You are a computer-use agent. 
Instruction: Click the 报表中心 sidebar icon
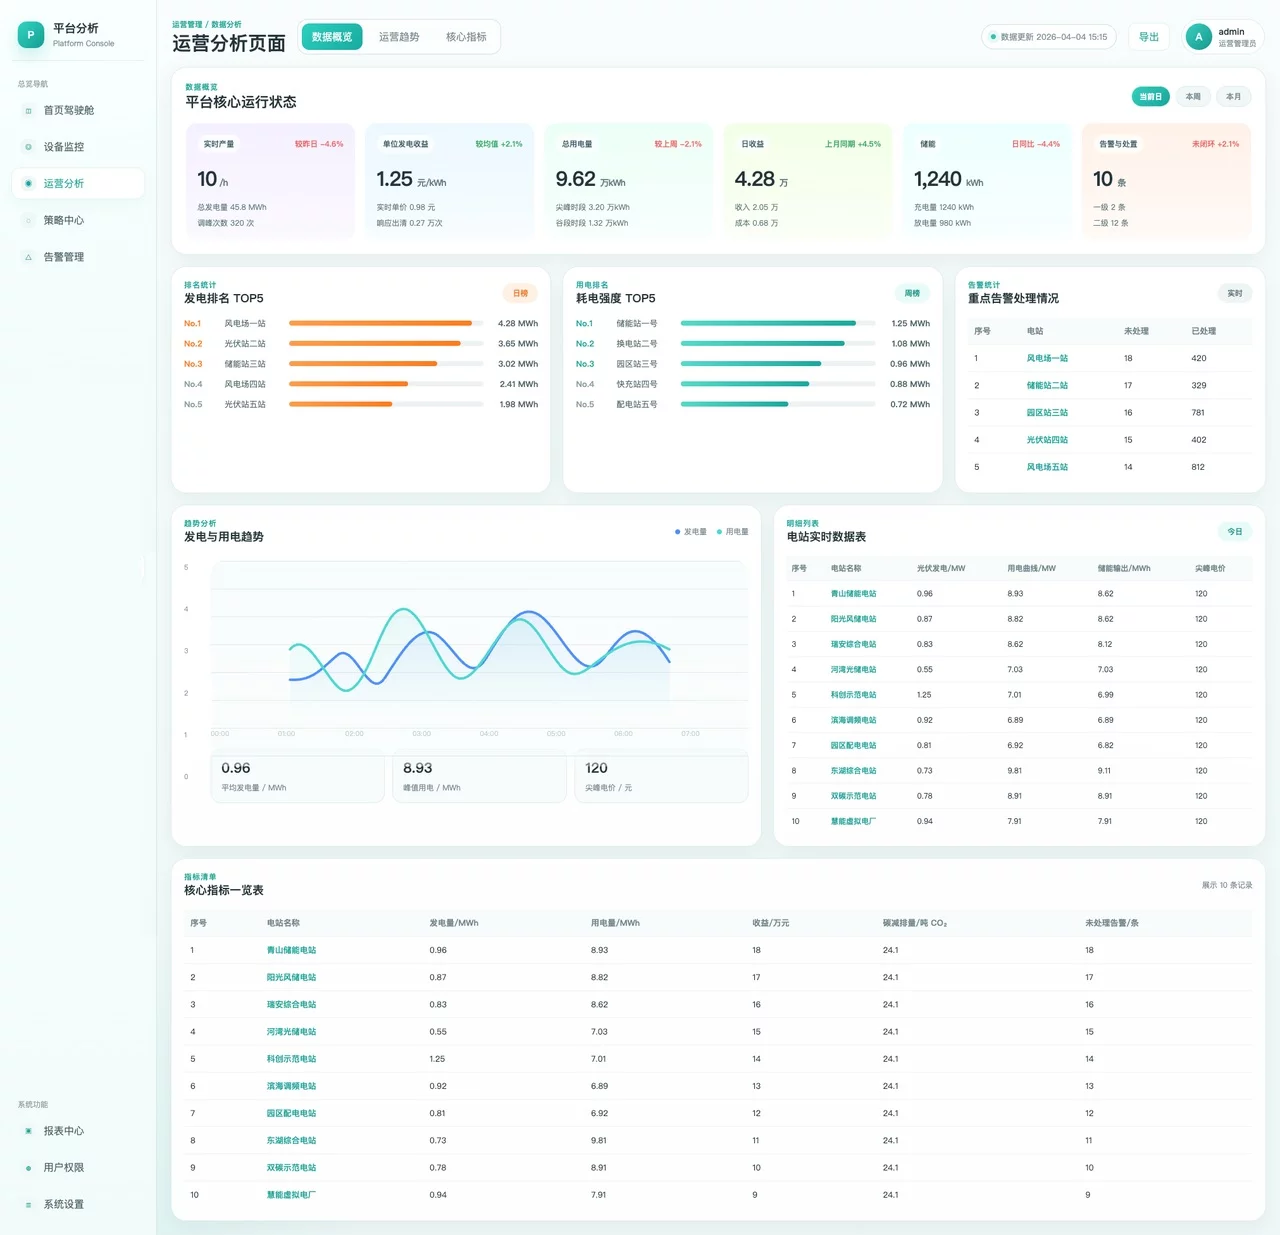(x=28, y=1131)
